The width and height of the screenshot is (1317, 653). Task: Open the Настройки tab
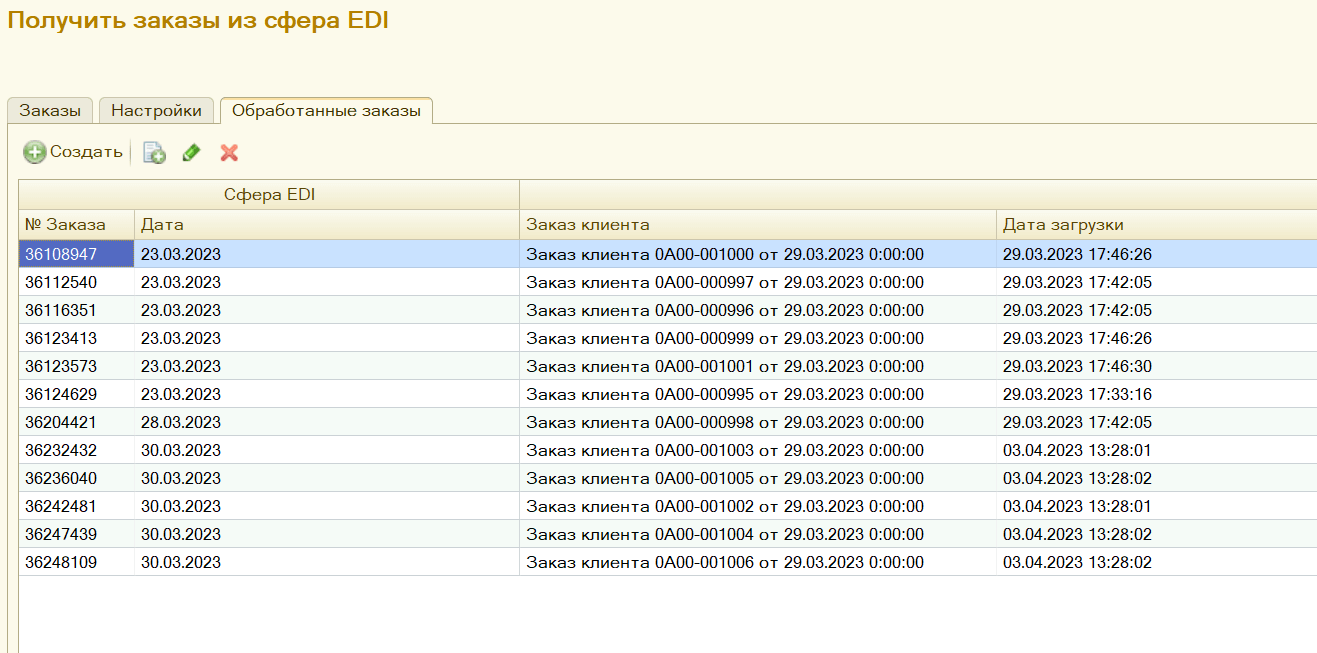click(x=156, y=111)
